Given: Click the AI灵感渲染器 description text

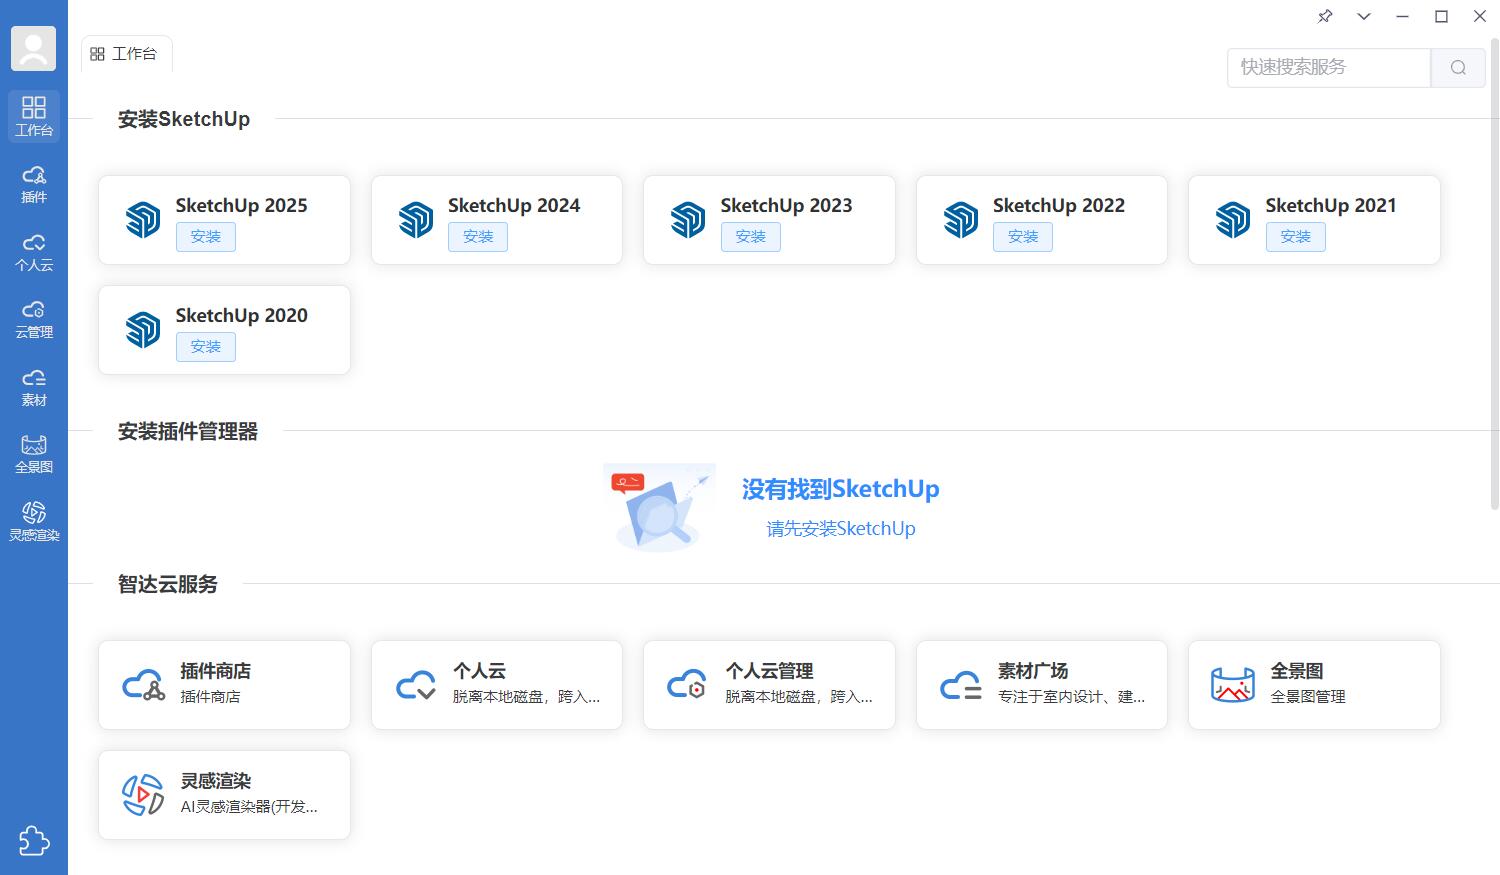Looking at the screenshot, I should [249, 807].
